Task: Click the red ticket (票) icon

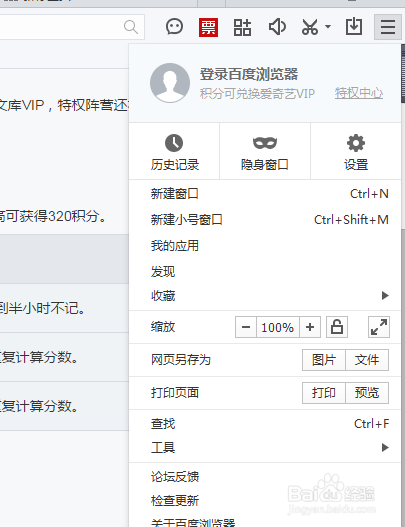Action: coord(208,27)
